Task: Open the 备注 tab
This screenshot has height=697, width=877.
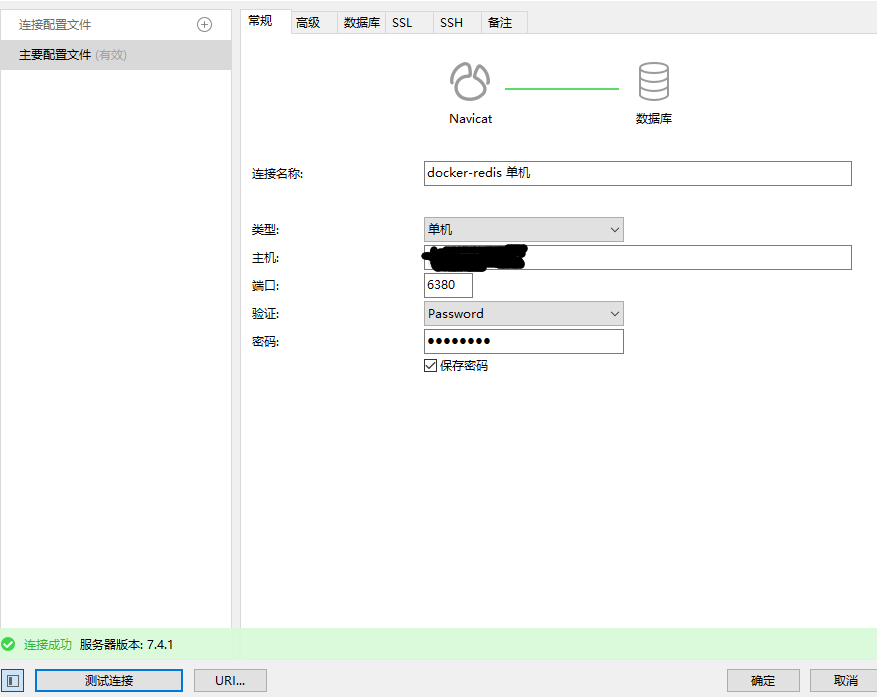Action: click(x=500, y=22)
